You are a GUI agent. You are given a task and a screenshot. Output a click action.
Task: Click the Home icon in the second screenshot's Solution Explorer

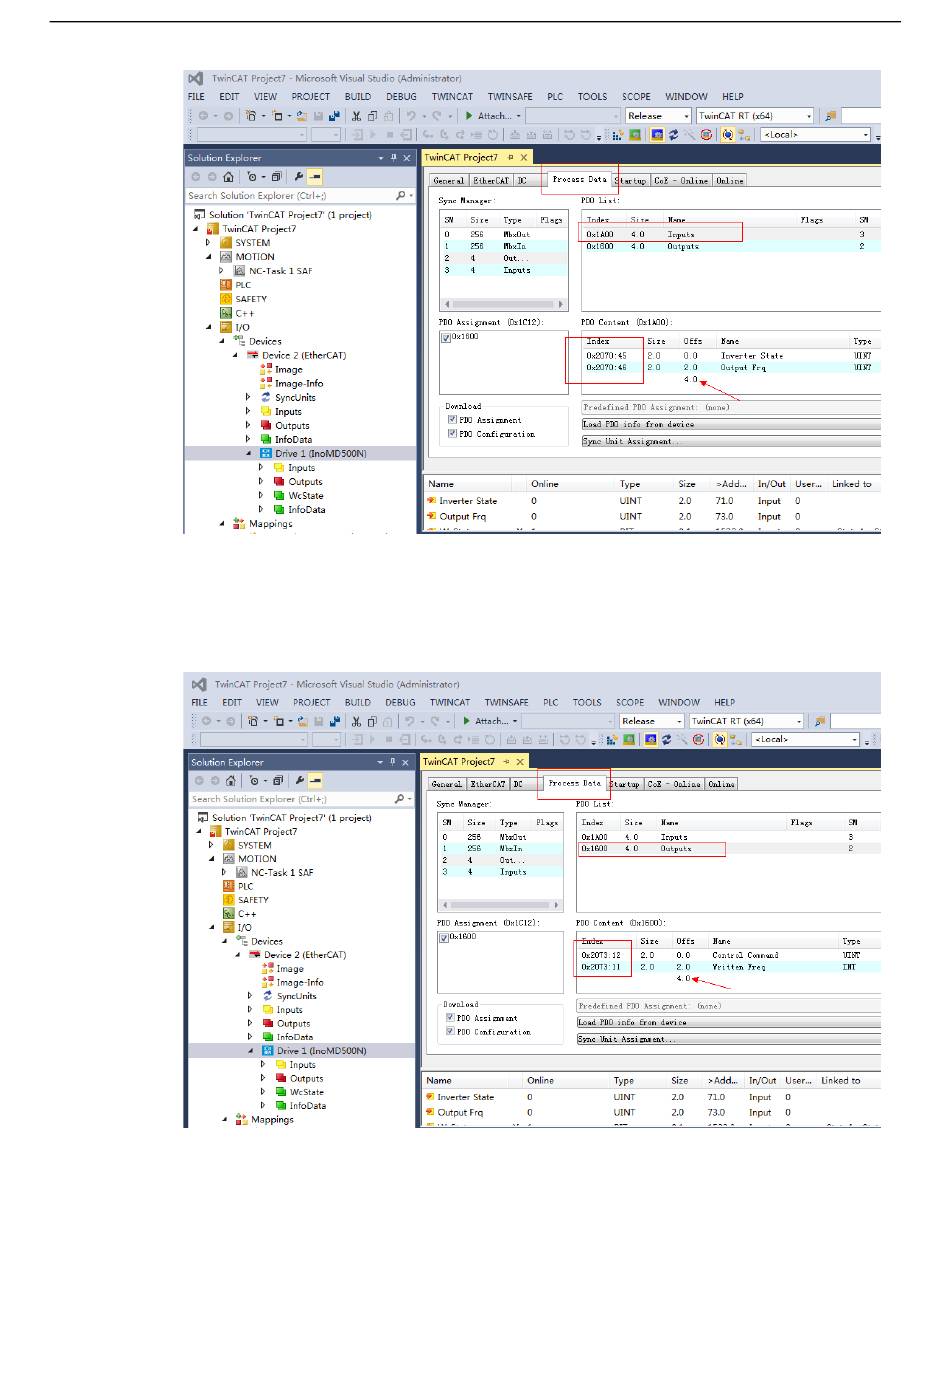pyautogui.click(x=230, y=781)
